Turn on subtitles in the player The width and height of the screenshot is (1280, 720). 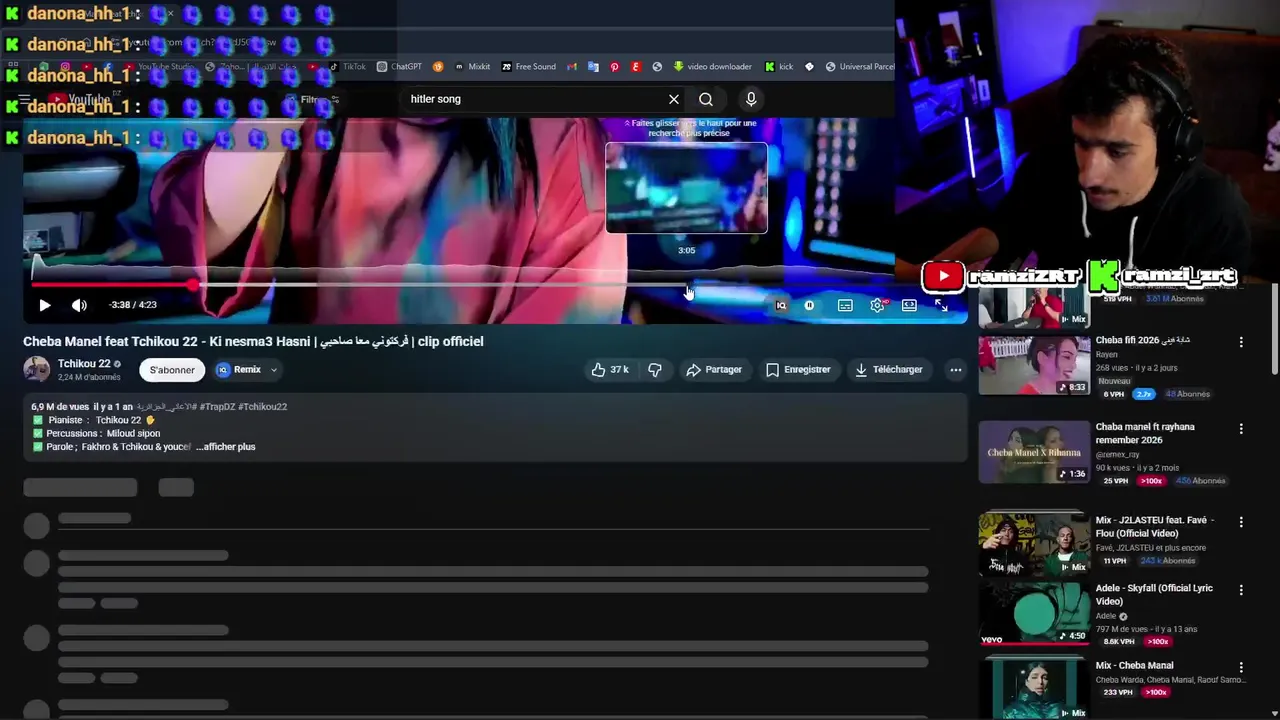click(x=845, y=305)
